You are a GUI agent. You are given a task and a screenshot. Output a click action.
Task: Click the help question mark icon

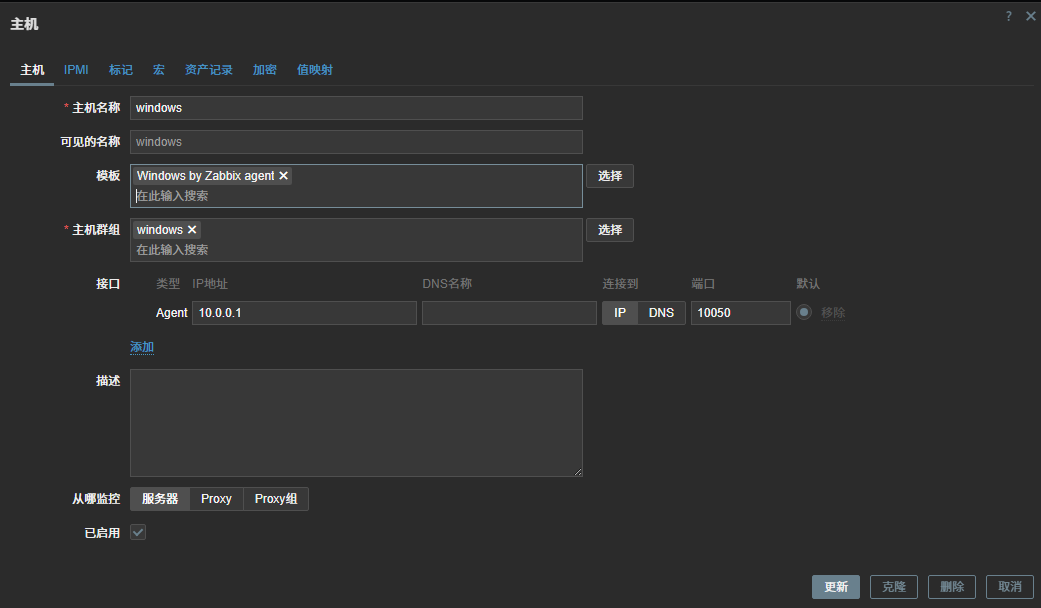(x=1009, y=16)
